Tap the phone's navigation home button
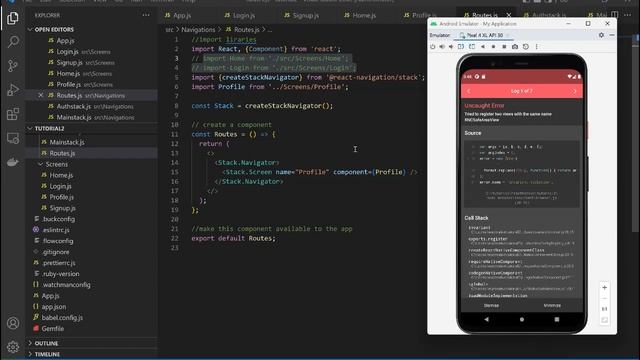 [522, 320]
